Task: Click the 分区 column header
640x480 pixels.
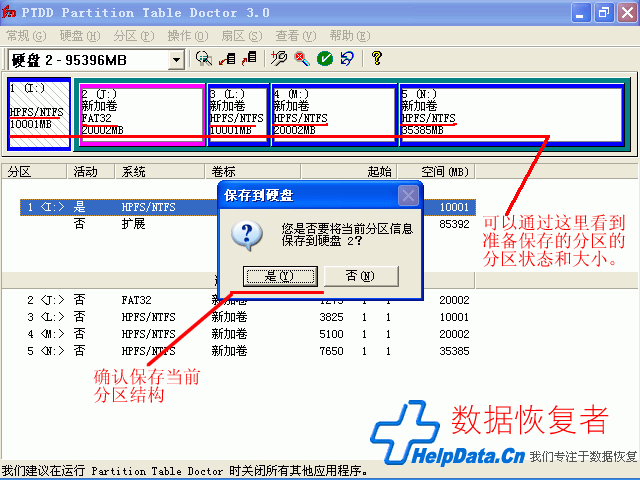Action: (34, 171)
